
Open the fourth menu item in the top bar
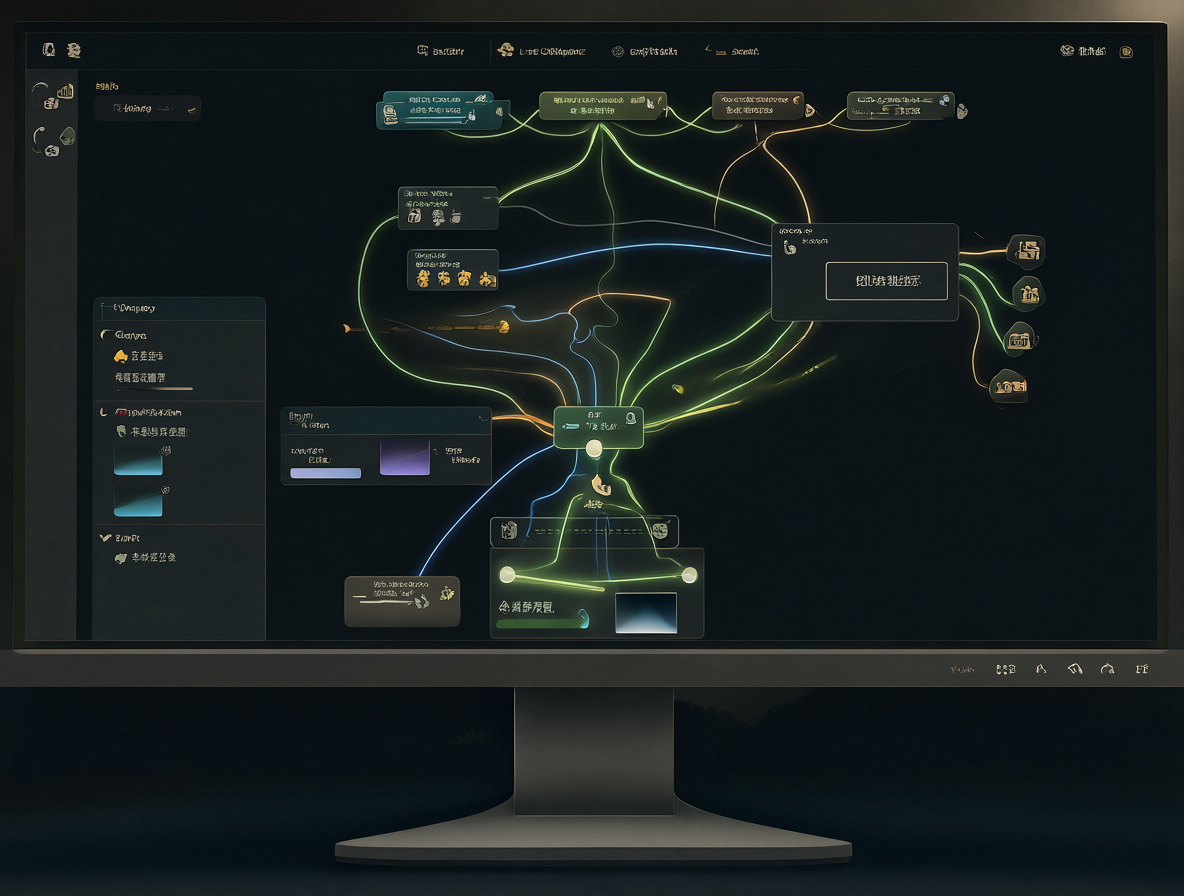732,51
